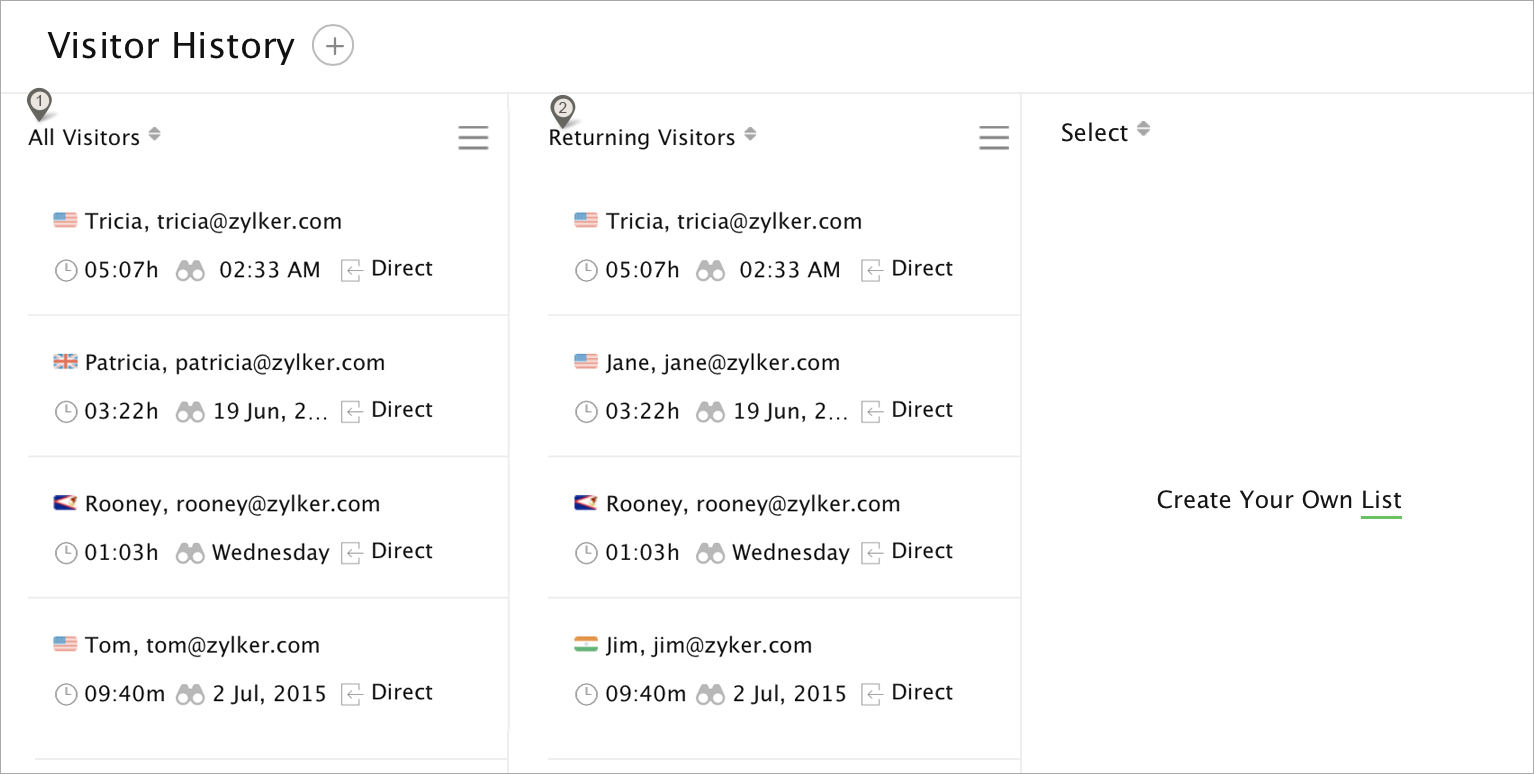Image resolution: width=1534 pixels, height=774 pixels.
Task: Expand the Returning Visitors dropdown
Action: (x=750, y=134)
